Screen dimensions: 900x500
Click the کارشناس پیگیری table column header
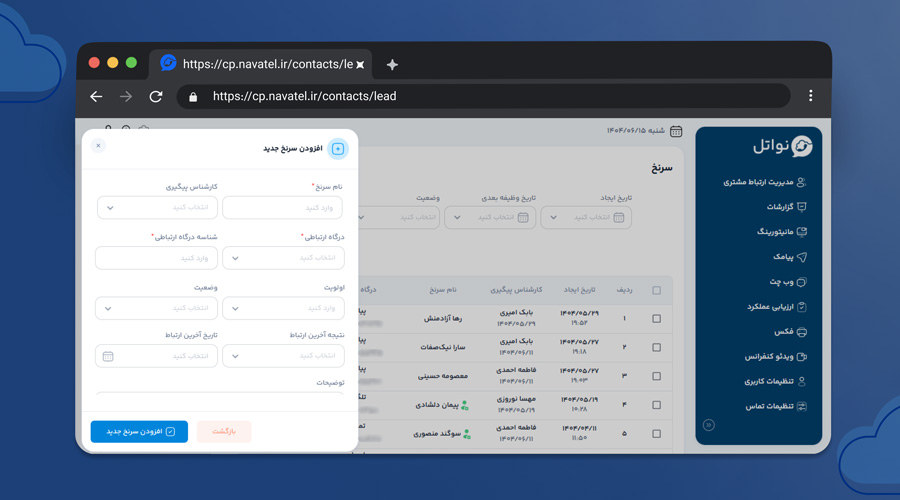(516, 290)
